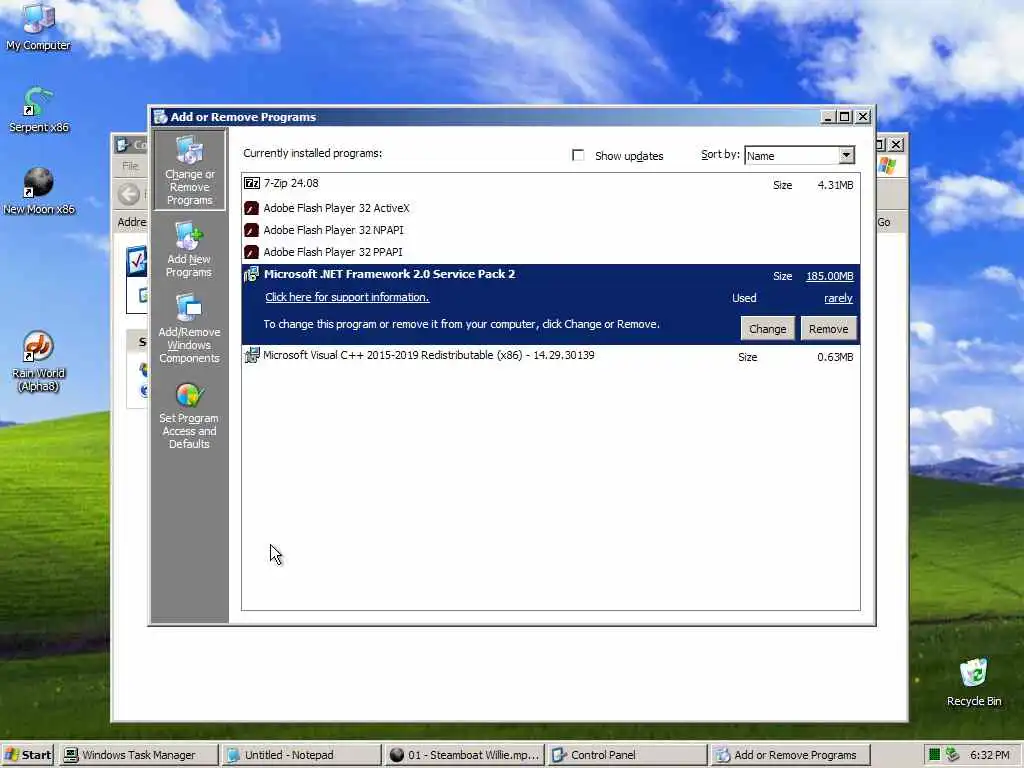Click the 0.63MB size value

[x=835, y=357]
